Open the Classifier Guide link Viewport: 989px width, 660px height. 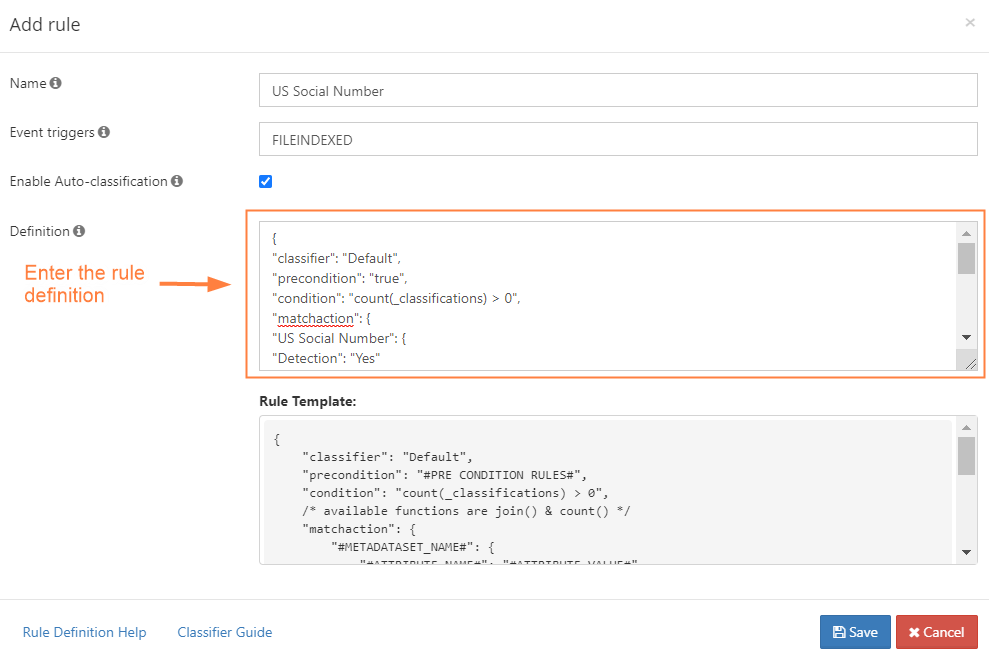click(x=224, y=632)
